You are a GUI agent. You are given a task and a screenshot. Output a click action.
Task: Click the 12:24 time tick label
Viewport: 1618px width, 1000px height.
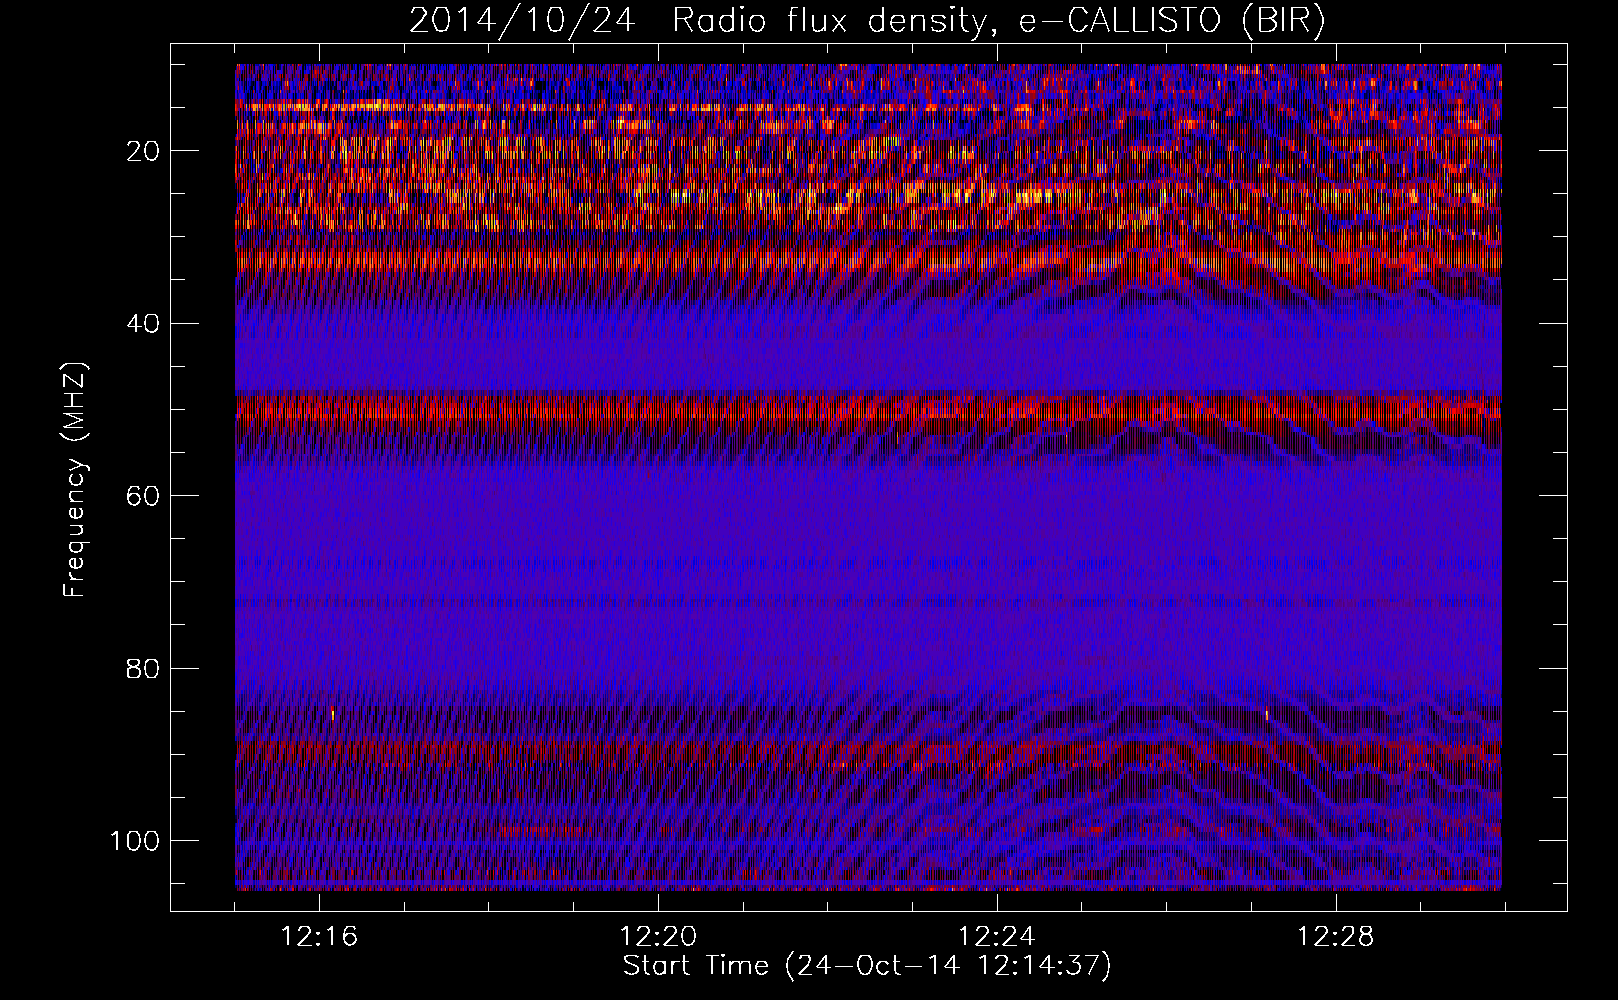tap(997, 937)
